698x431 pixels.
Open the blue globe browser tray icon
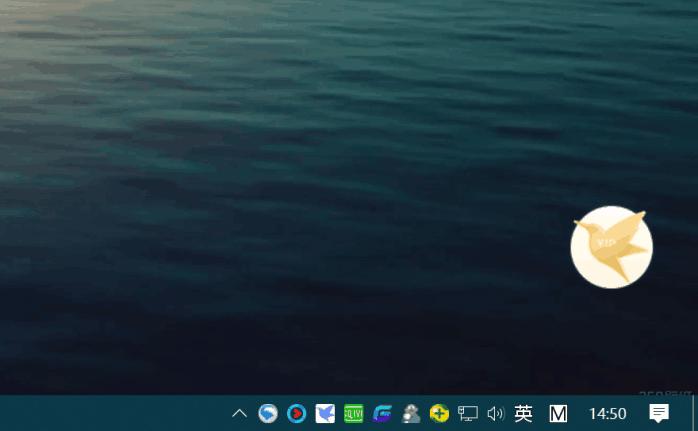(268, 413)
